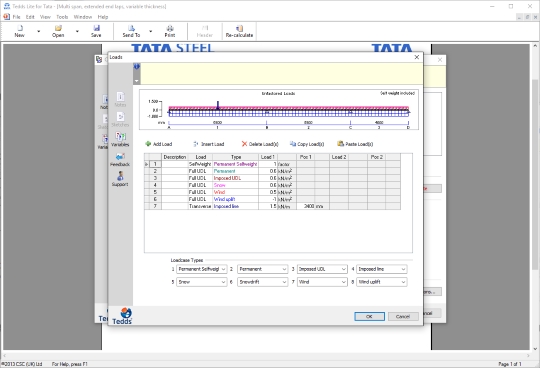Open the Tools menu
The image size is (540, 368).
[62, 17]
